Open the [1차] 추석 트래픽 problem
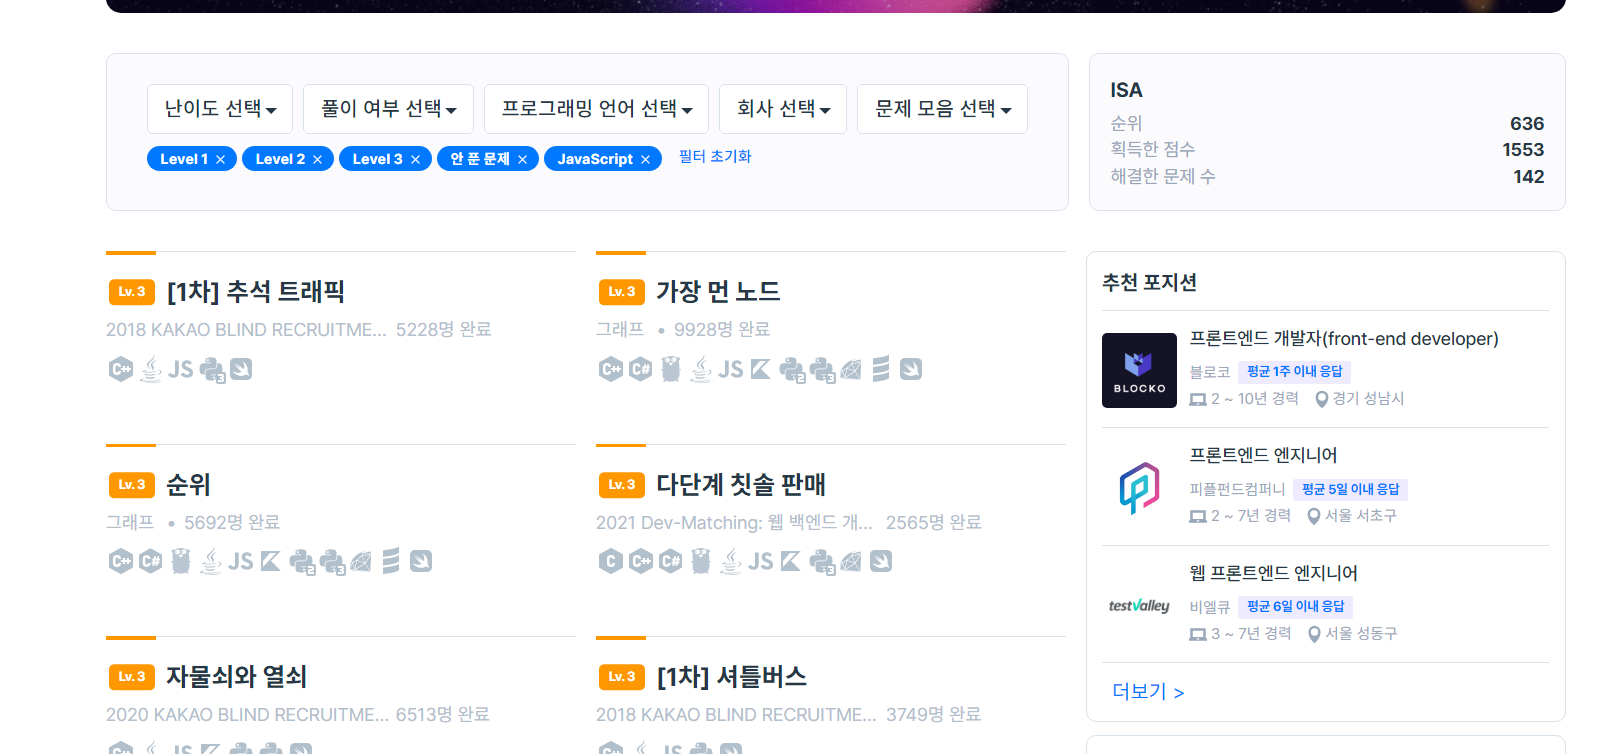The height and width of the screenshot is (754, 1608). pos(255,292)
